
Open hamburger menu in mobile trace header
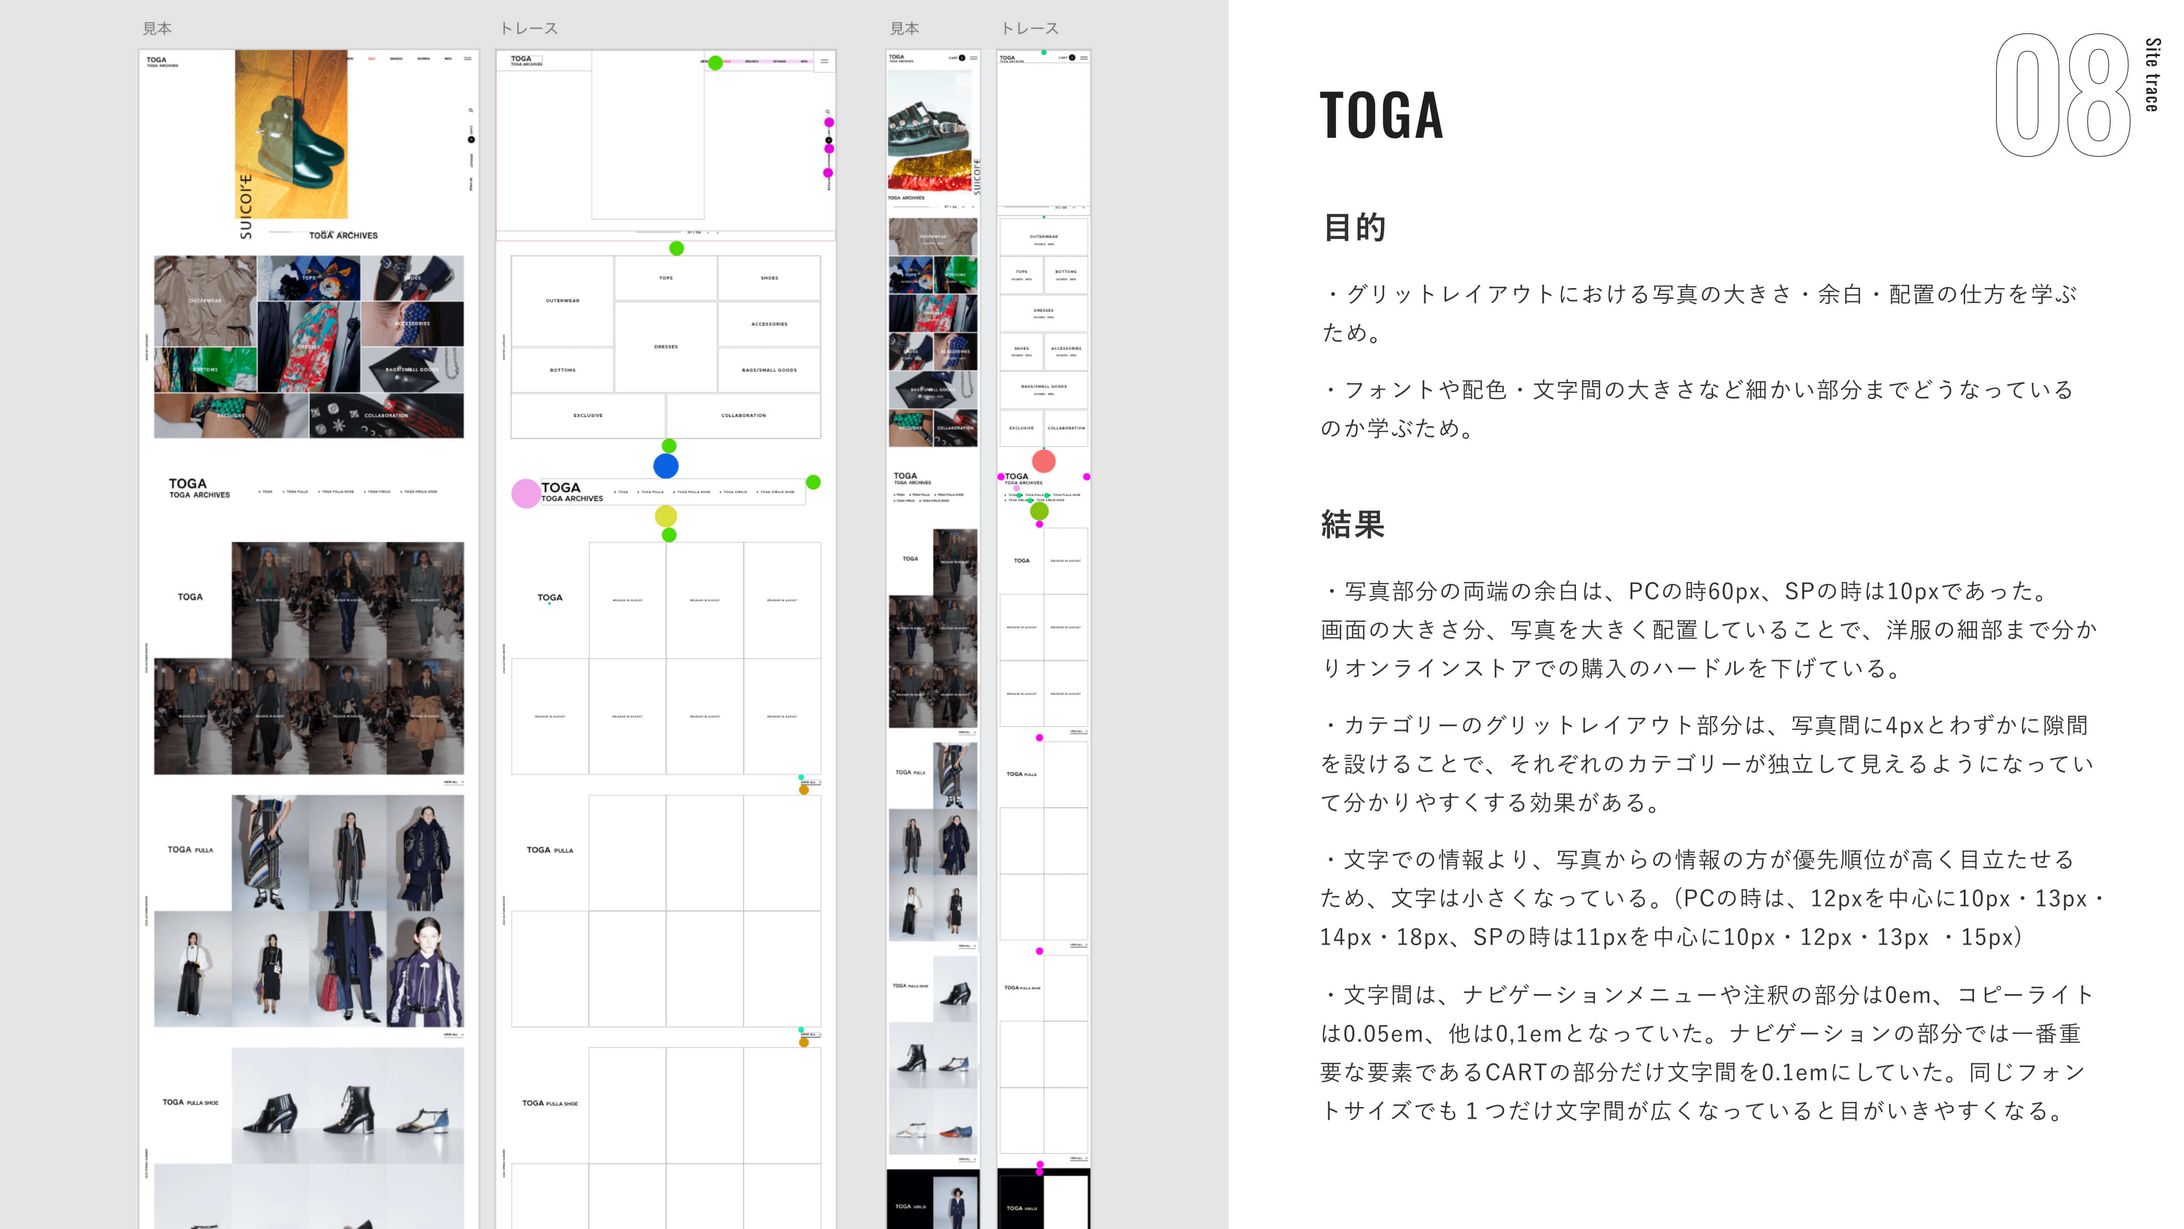coord(1084,58)
